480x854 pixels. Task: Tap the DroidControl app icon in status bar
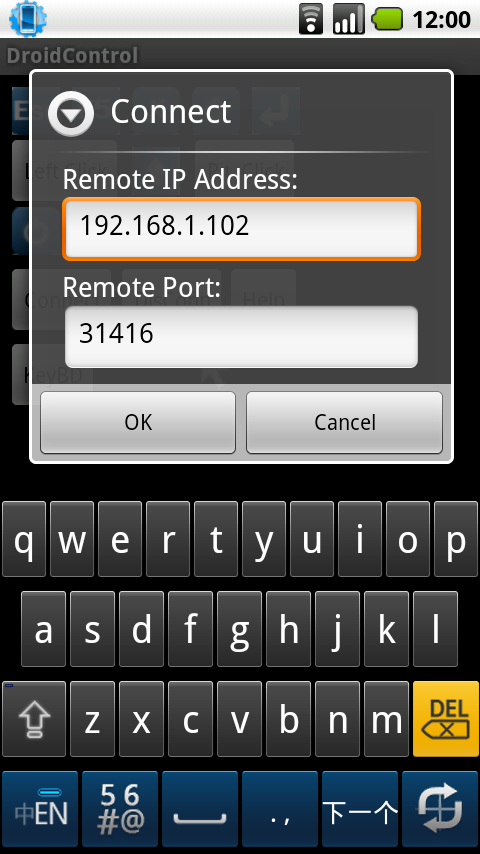click(28, 19)
